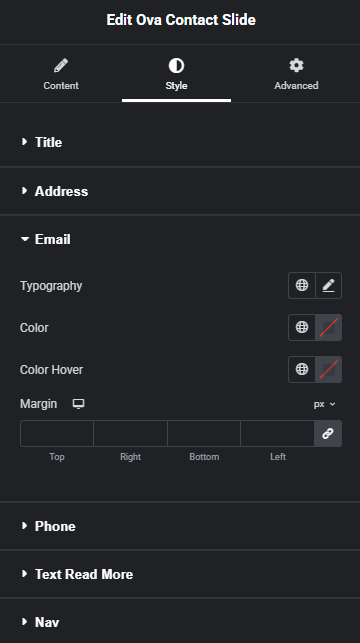This screenshot has height=643, width=360.
Task: Toggle the Margin link values button
Action: pyautogui.click(x=328, y=433)
